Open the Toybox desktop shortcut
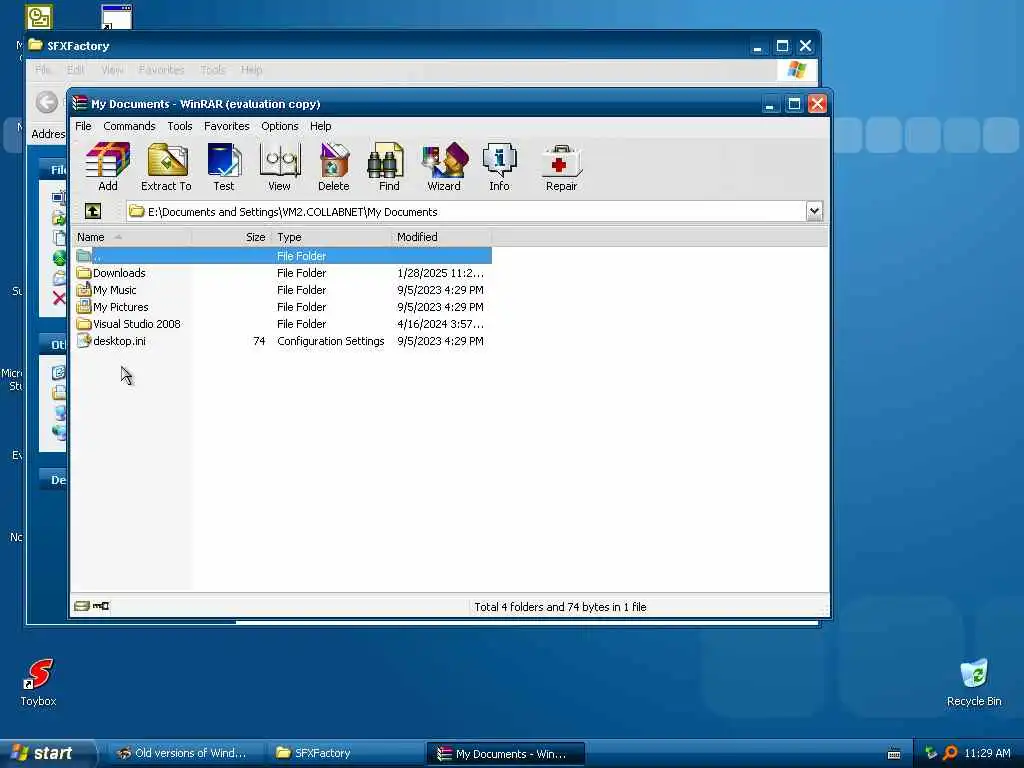Screen dimensions: 1024x768 coord(38,682)
